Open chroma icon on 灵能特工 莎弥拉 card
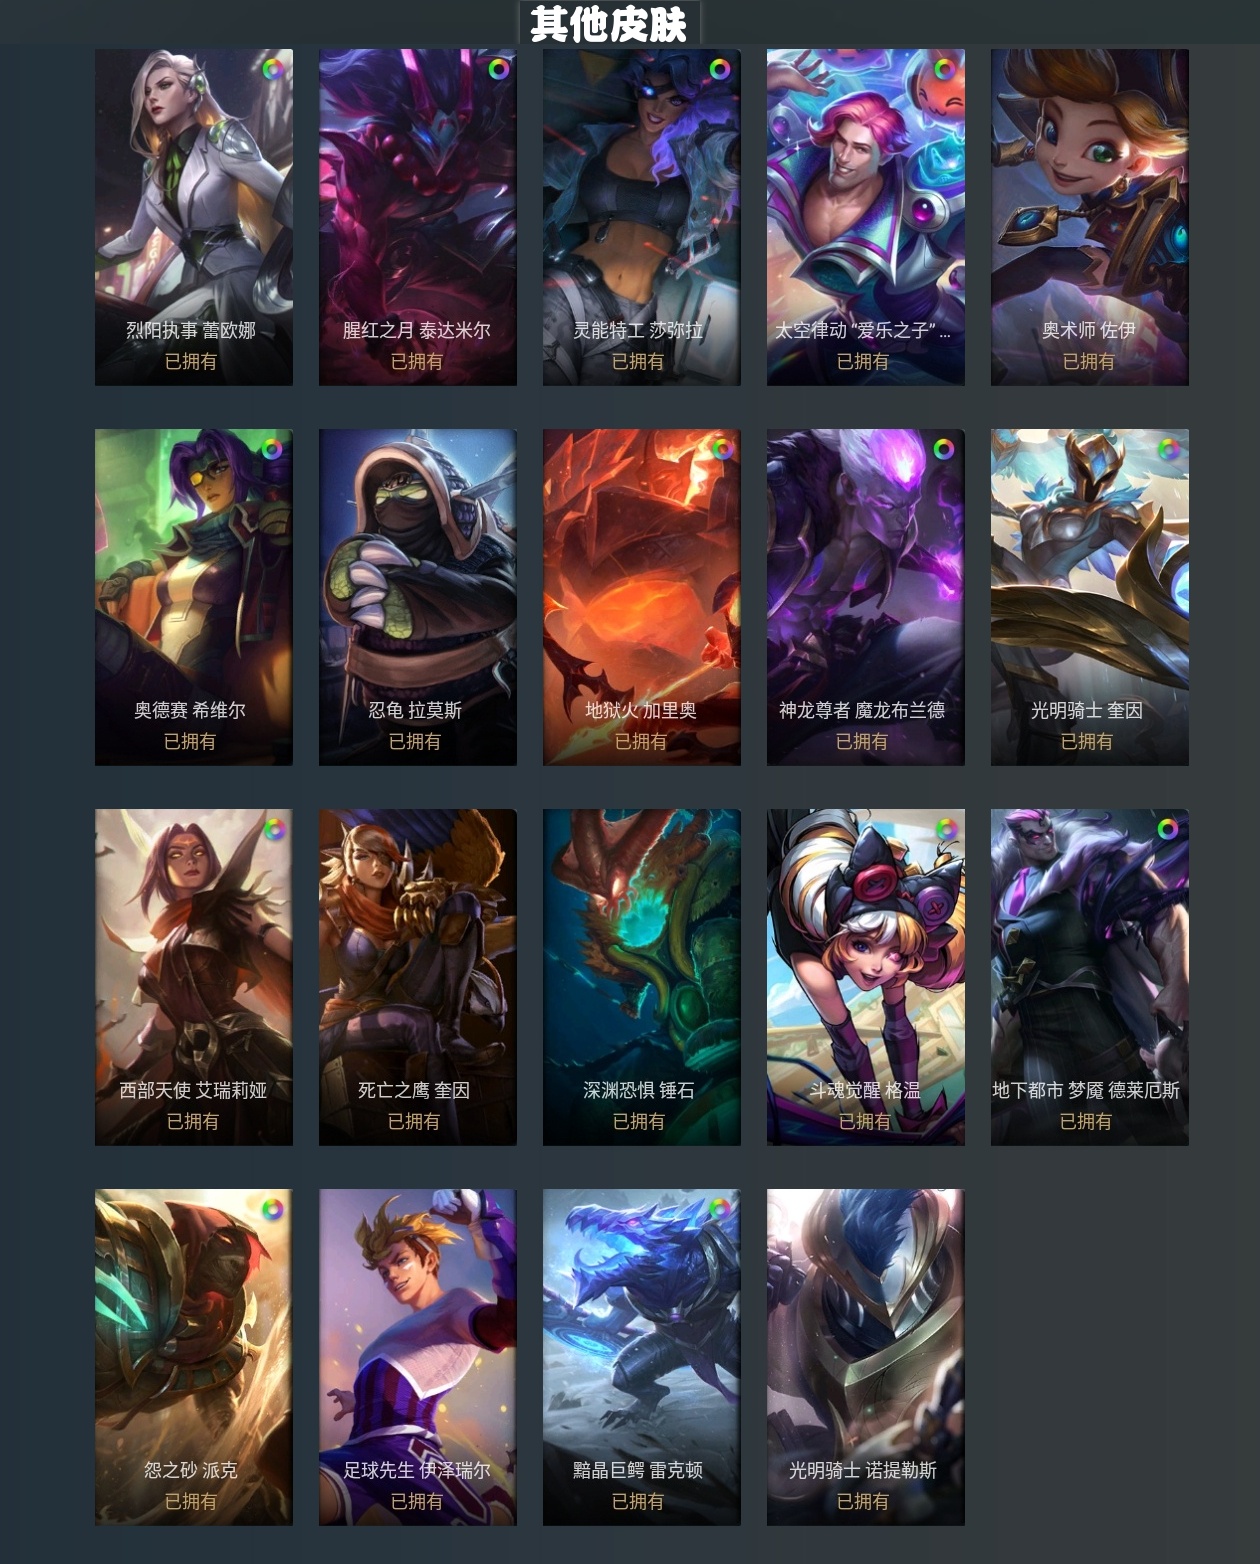This screenshot has width=1260, height=1564. tap(720, 69)
